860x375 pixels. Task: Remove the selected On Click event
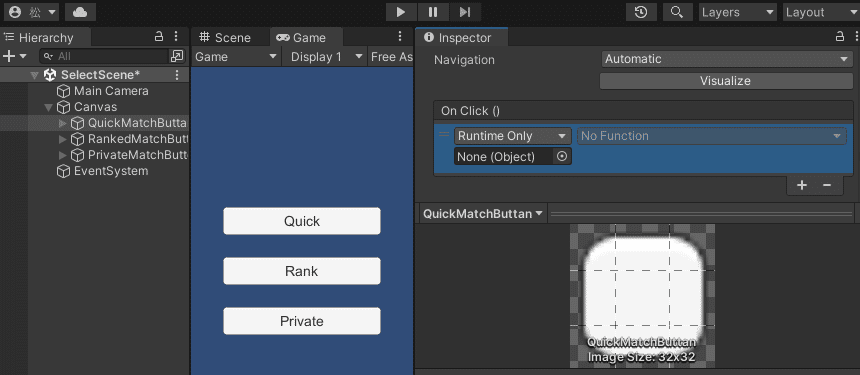pyautogui.click(x=827, y=185)
